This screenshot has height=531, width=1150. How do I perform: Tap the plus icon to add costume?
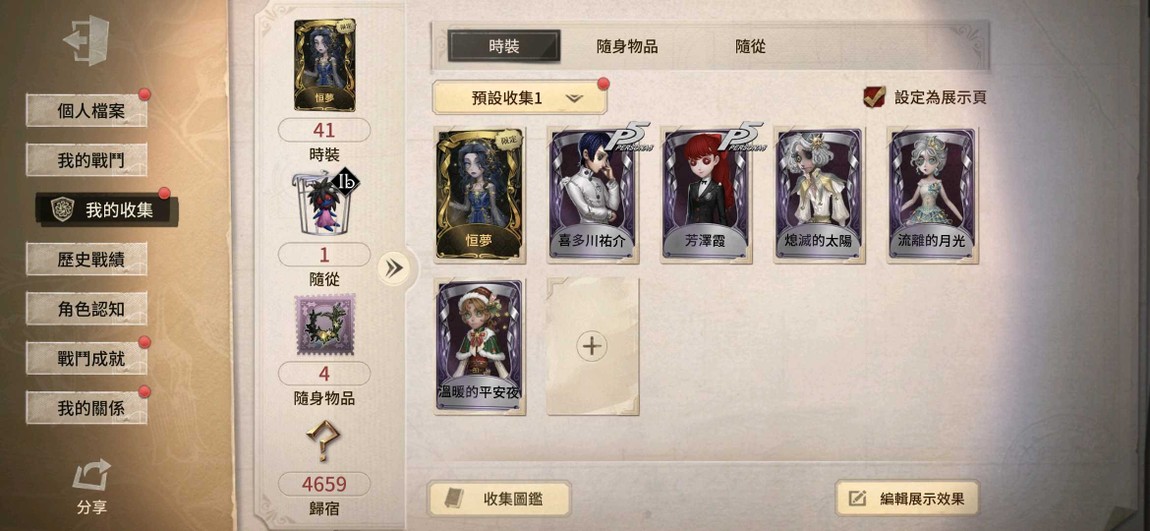coord(592,345)
